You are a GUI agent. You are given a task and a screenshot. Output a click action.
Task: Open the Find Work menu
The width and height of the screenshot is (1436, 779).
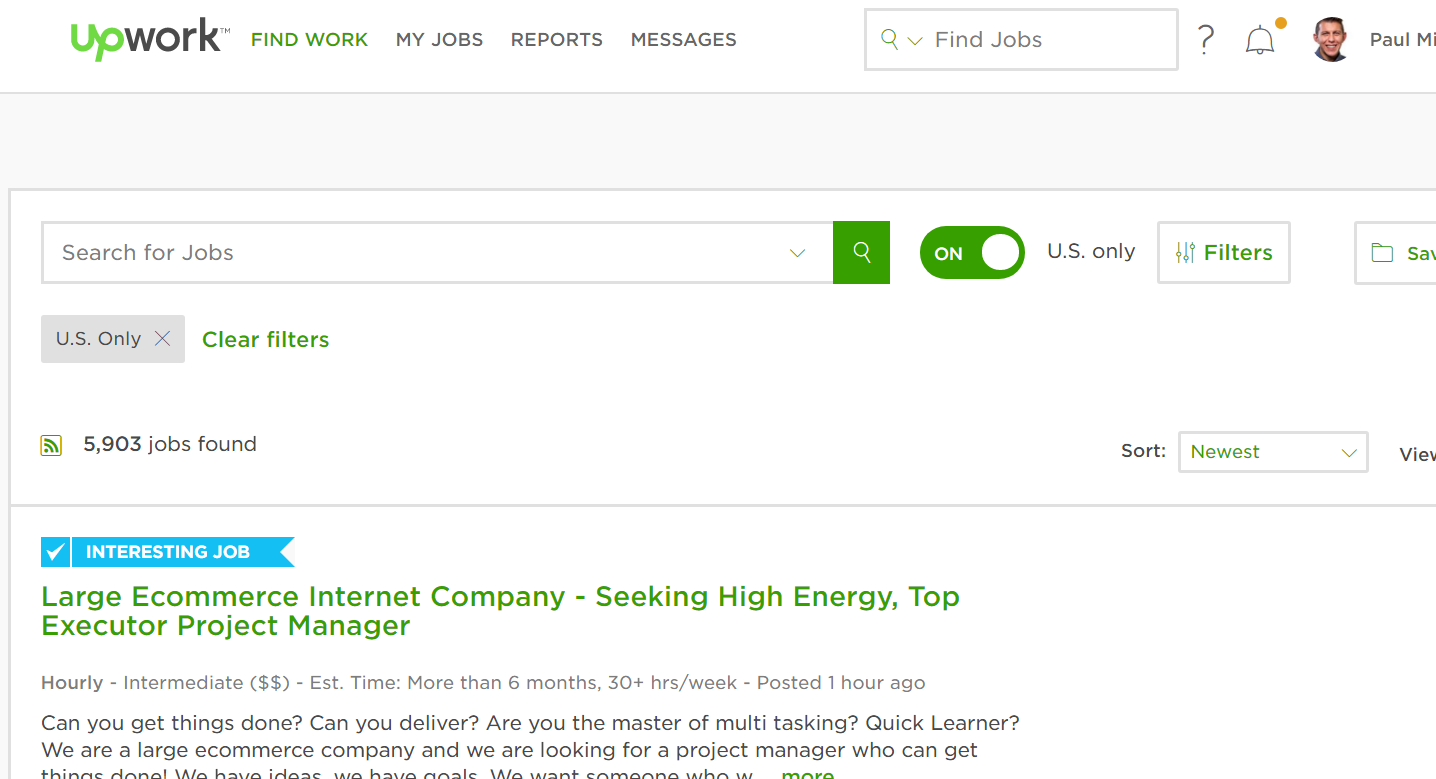pos(309,40)
